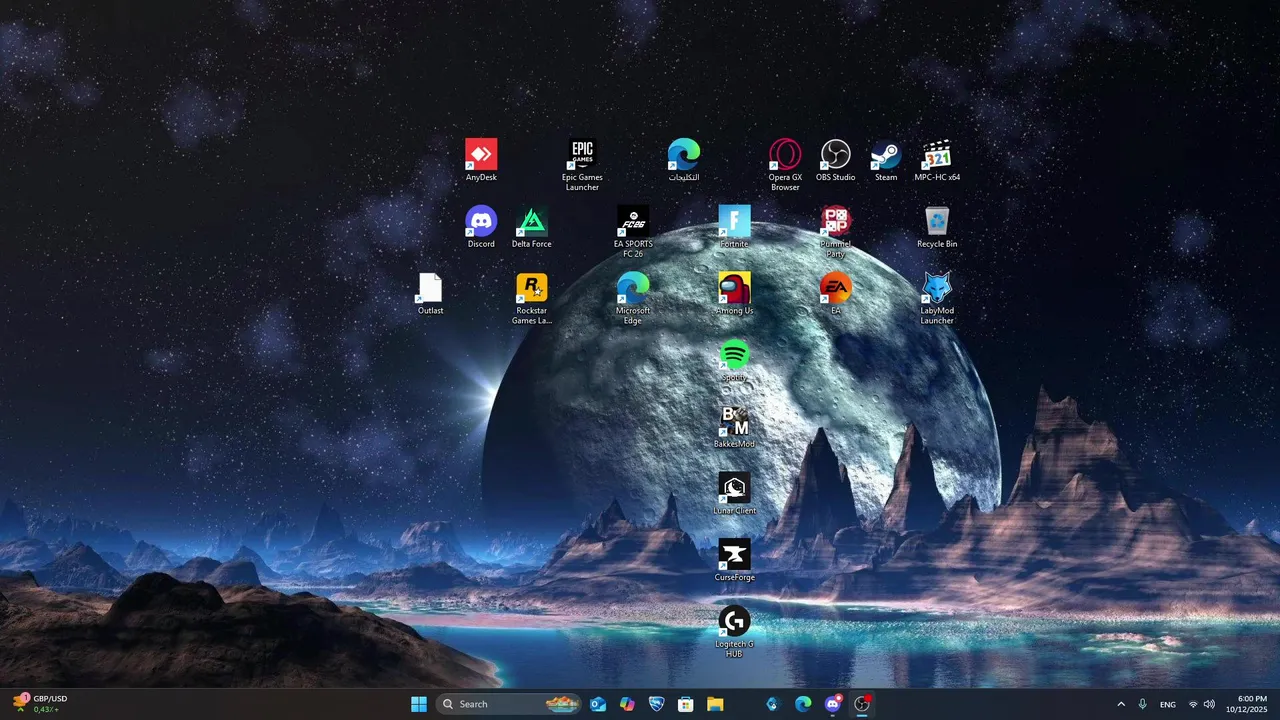Image resolution: width=1280 pixels, height=720 pixels.
Task: Select the MPC-HC x64 desktop icon
Action: pos(937,160)
